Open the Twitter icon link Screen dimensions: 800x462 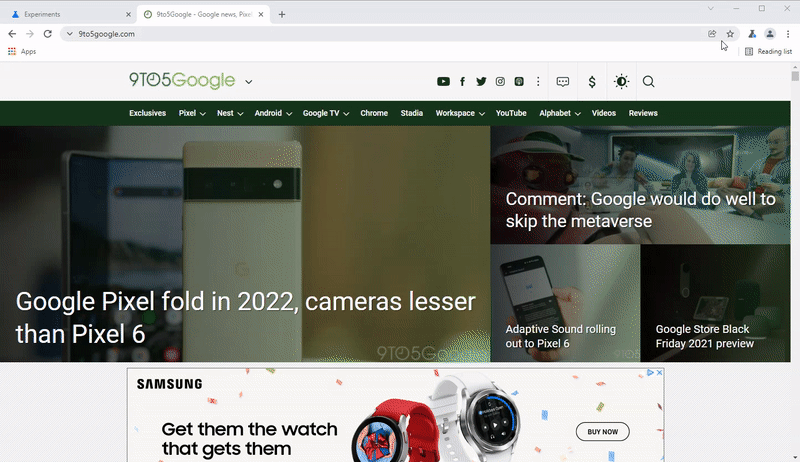click(481, 82)
